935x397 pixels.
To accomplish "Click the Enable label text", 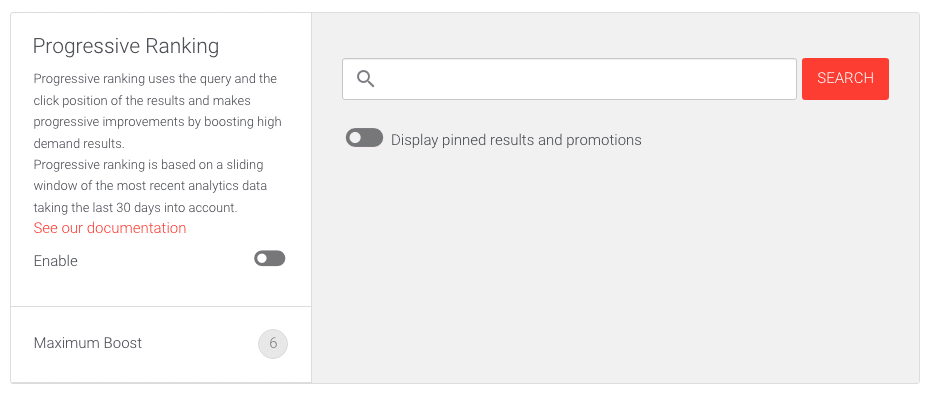I will point(55,261).
